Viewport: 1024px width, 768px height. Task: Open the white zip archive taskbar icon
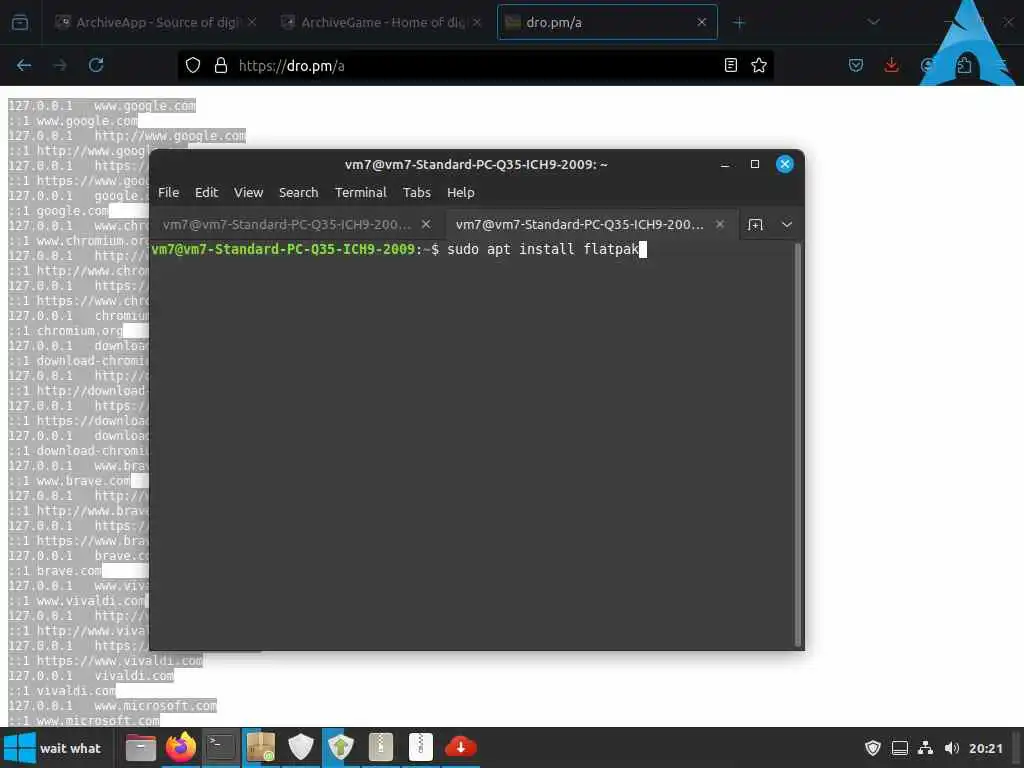(x=421, y=748)
